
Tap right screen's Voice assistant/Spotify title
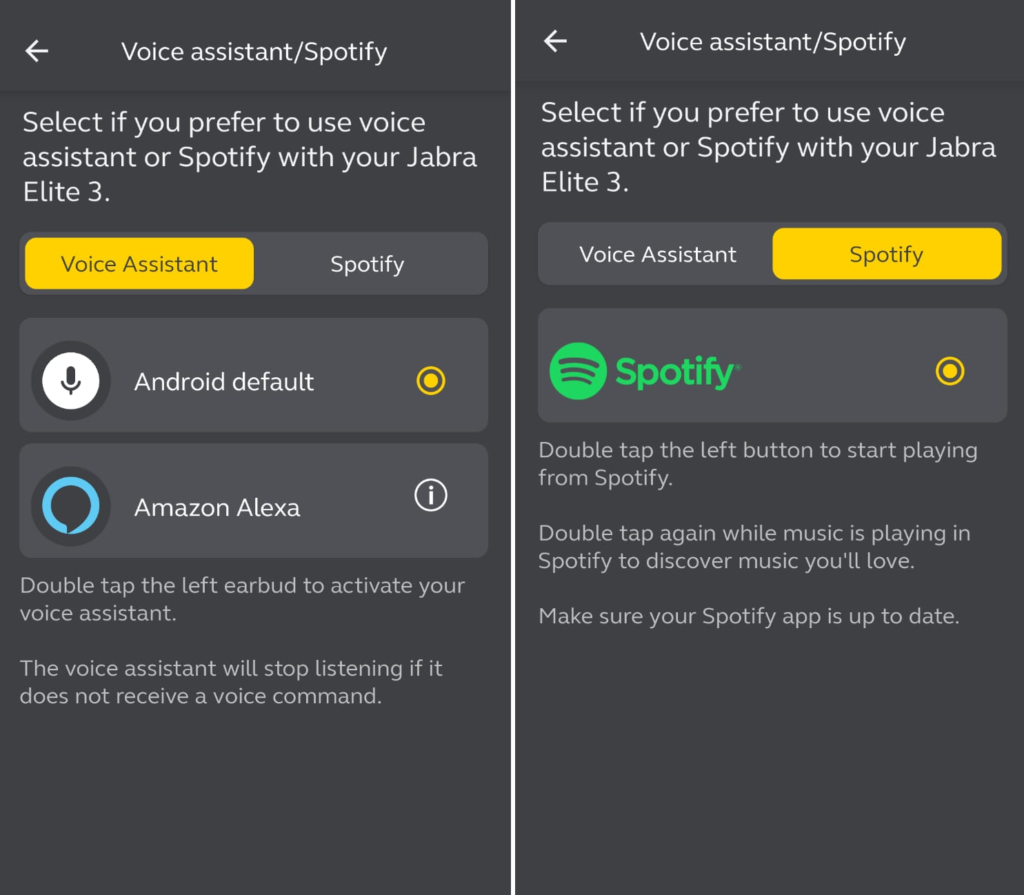(x=773, y=42)
